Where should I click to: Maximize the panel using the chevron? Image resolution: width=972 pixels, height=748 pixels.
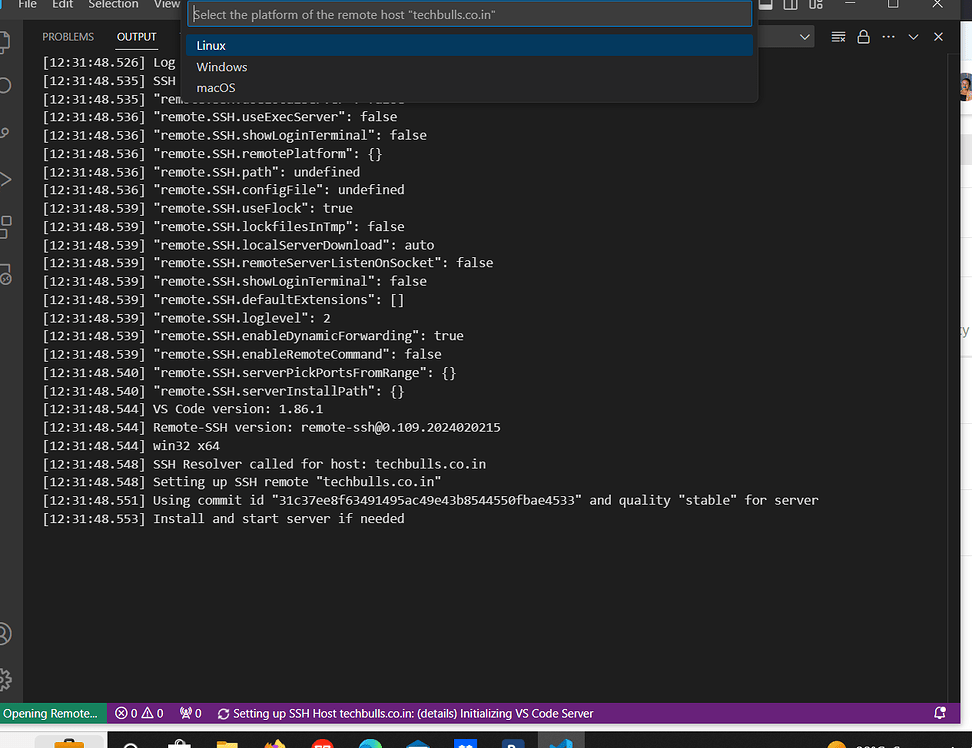tap(913, 36)
